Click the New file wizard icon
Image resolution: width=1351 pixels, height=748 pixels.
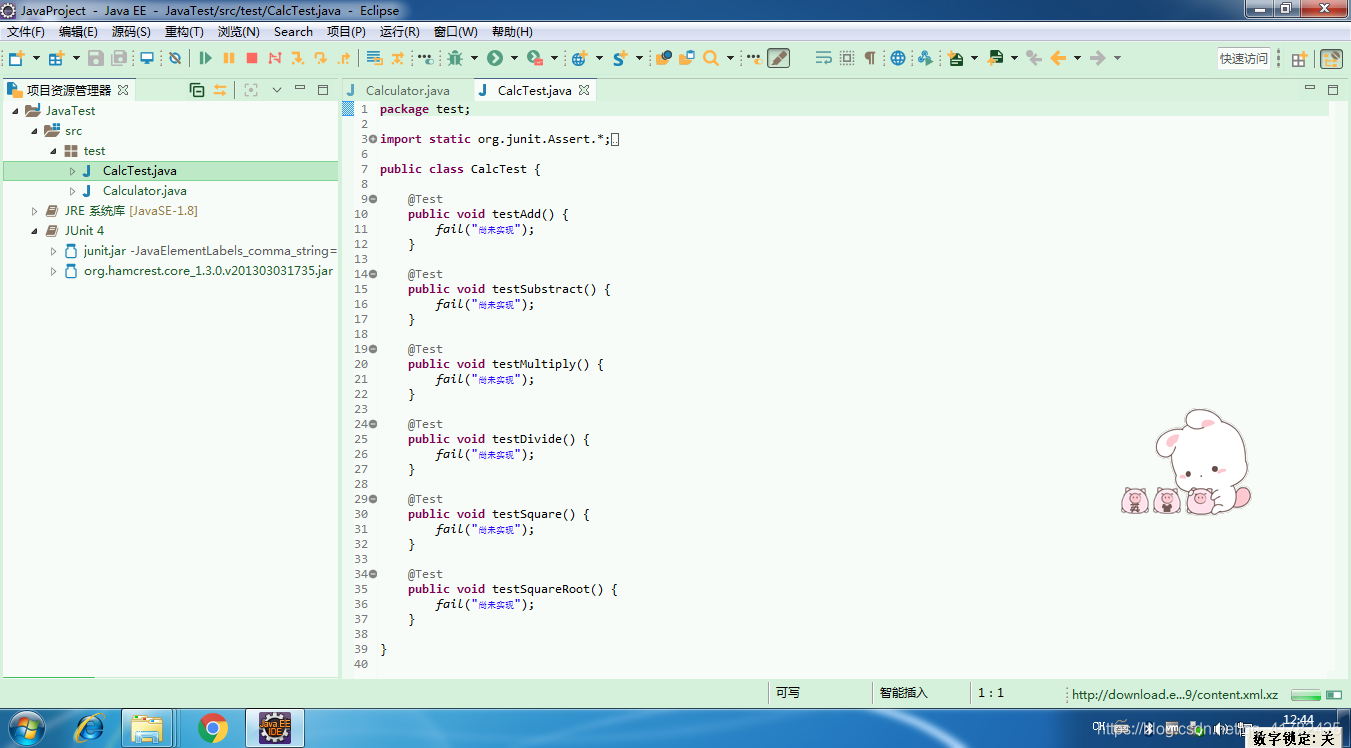point(16,58)
